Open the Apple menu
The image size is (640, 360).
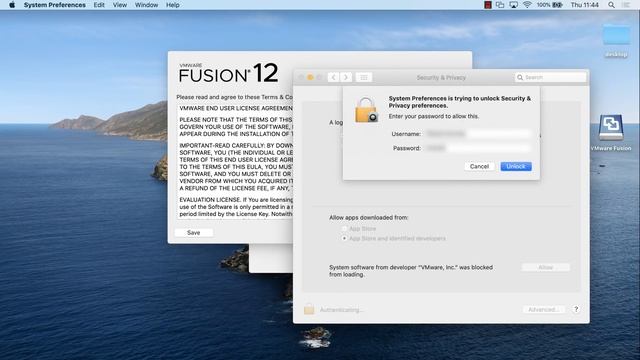click(12, 5)
